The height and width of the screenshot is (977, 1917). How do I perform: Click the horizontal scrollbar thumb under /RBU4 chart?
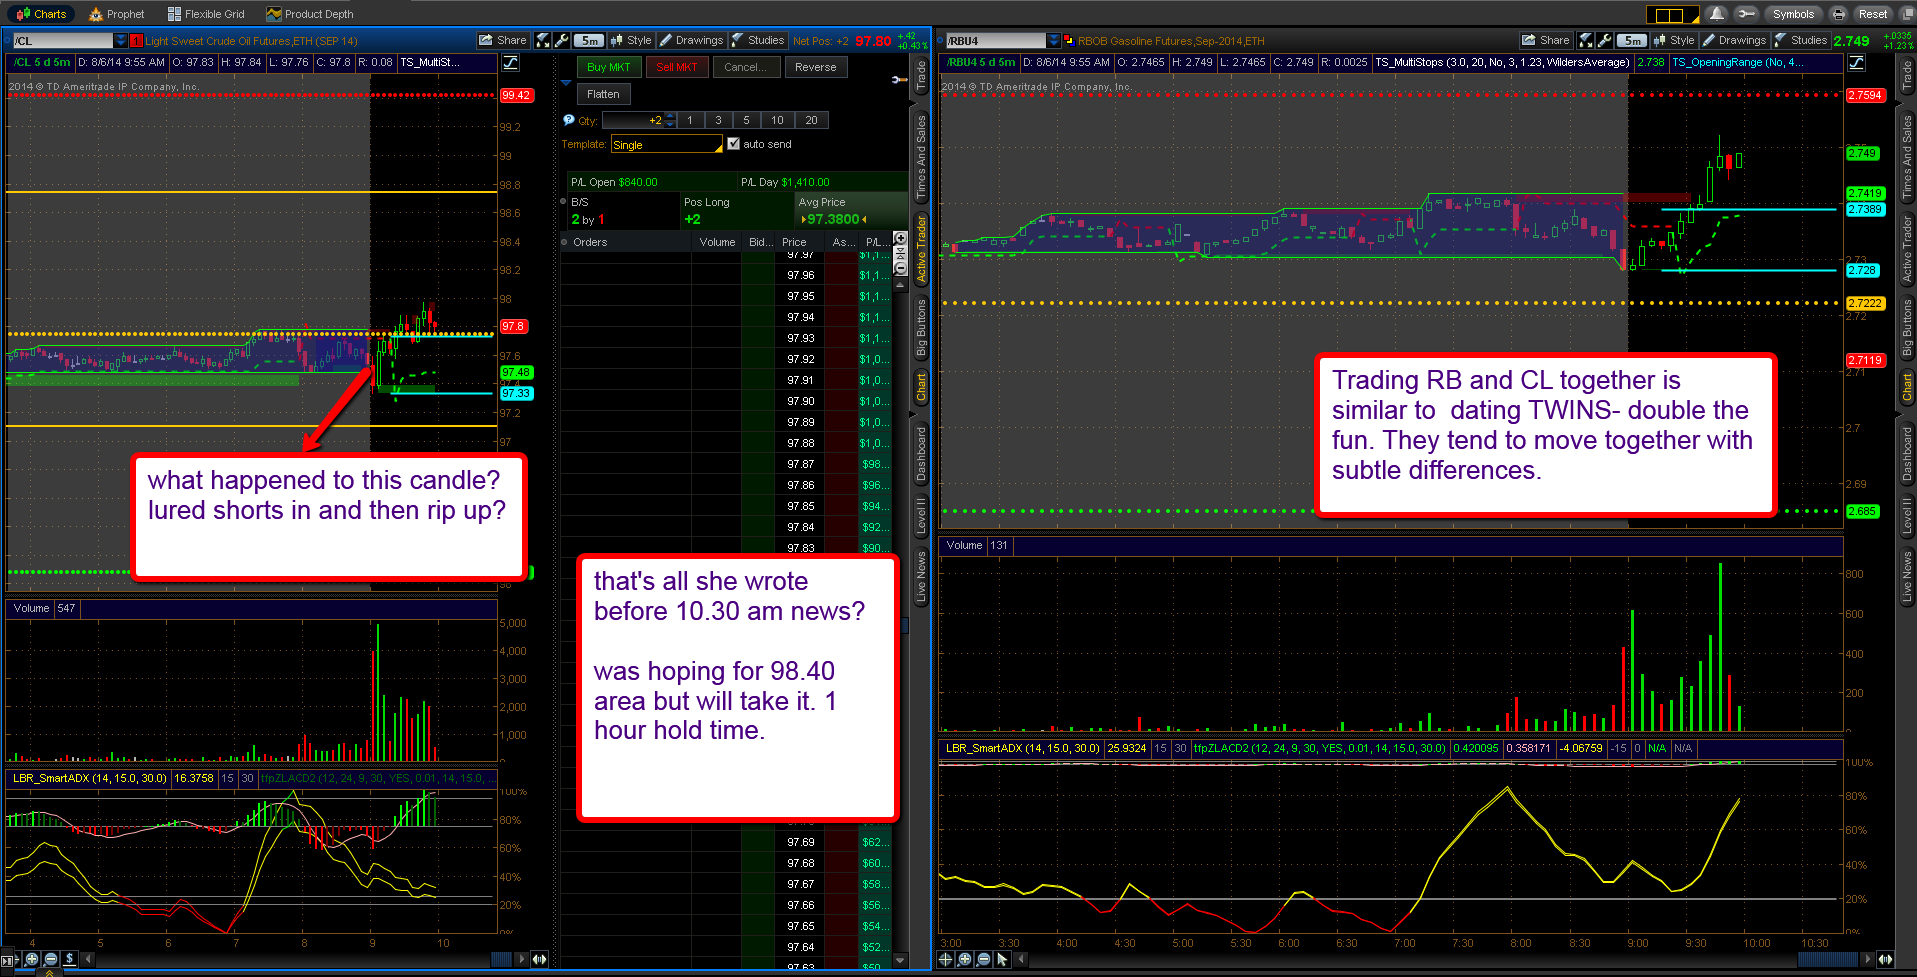point(1828,959)
